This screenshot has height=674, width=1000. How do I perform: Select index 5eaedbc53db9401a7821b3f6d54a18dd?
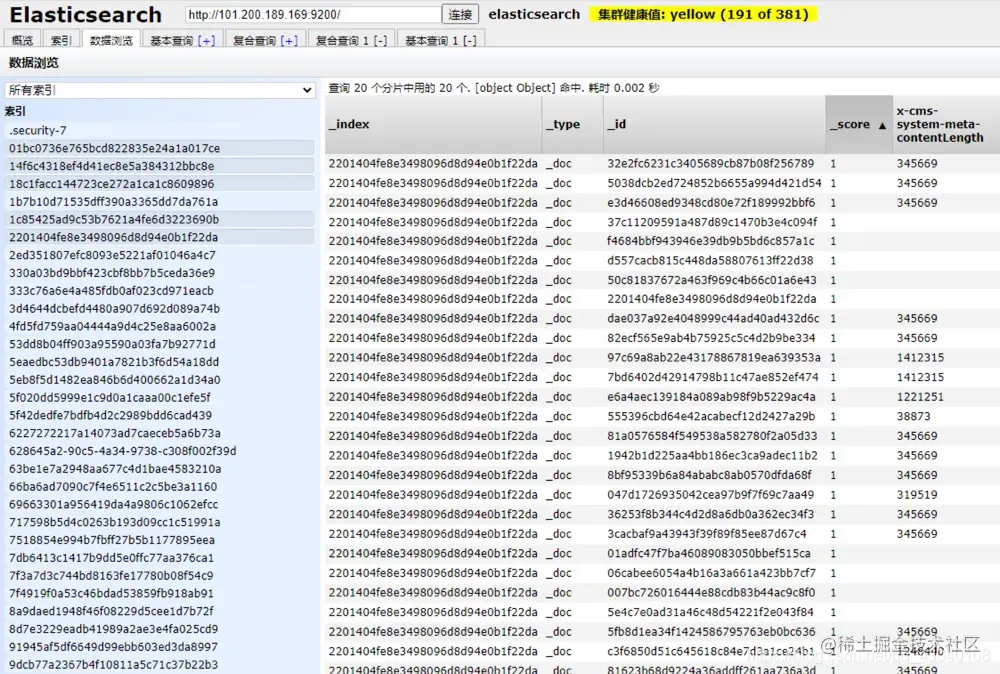[159, 362]
